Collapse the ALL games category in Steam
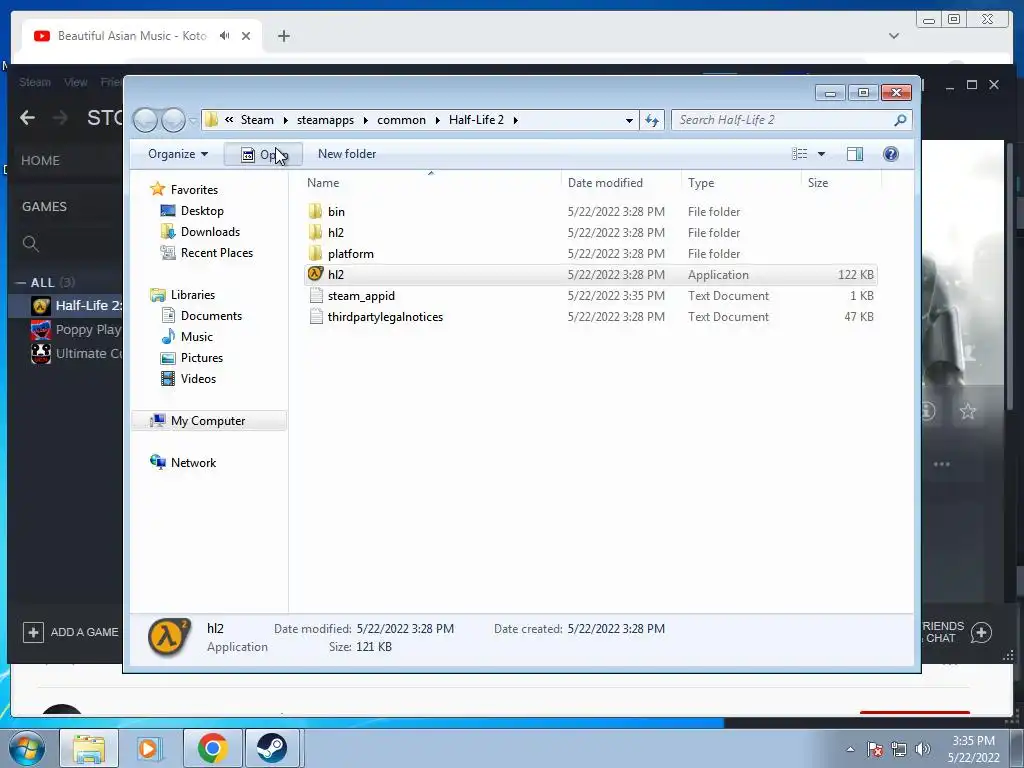Image resolution: width=1024 pixels, height=768 pixels. point(21,283)
